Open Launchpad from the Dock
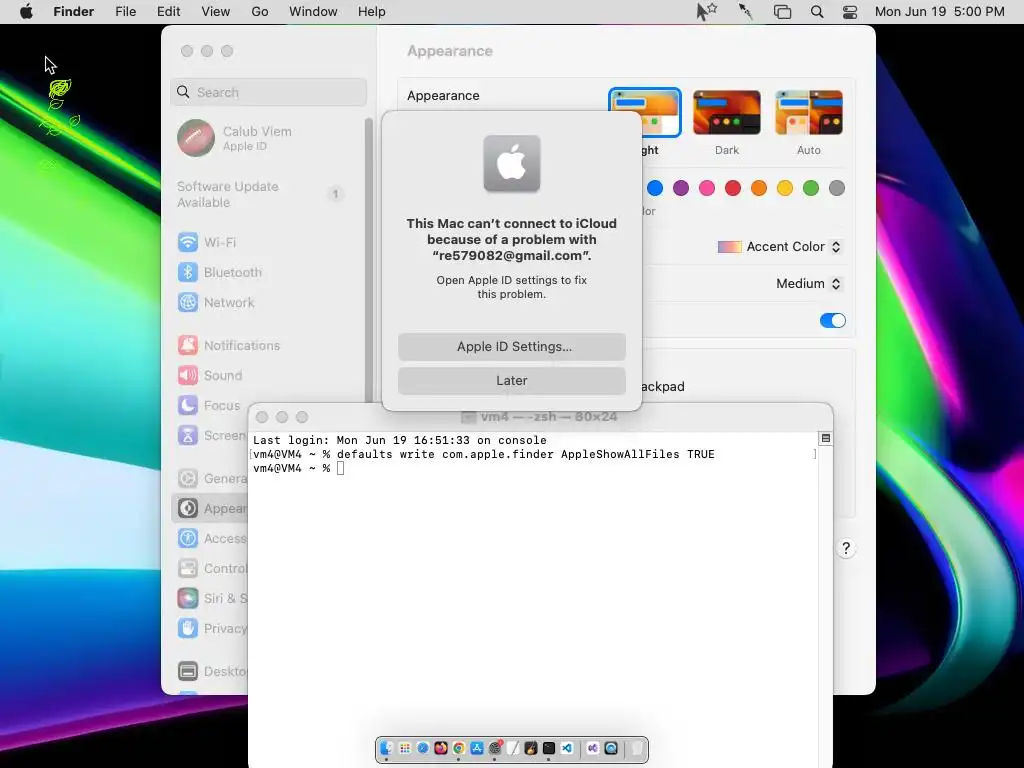The image size is (1024, 768). coord(405,748)
